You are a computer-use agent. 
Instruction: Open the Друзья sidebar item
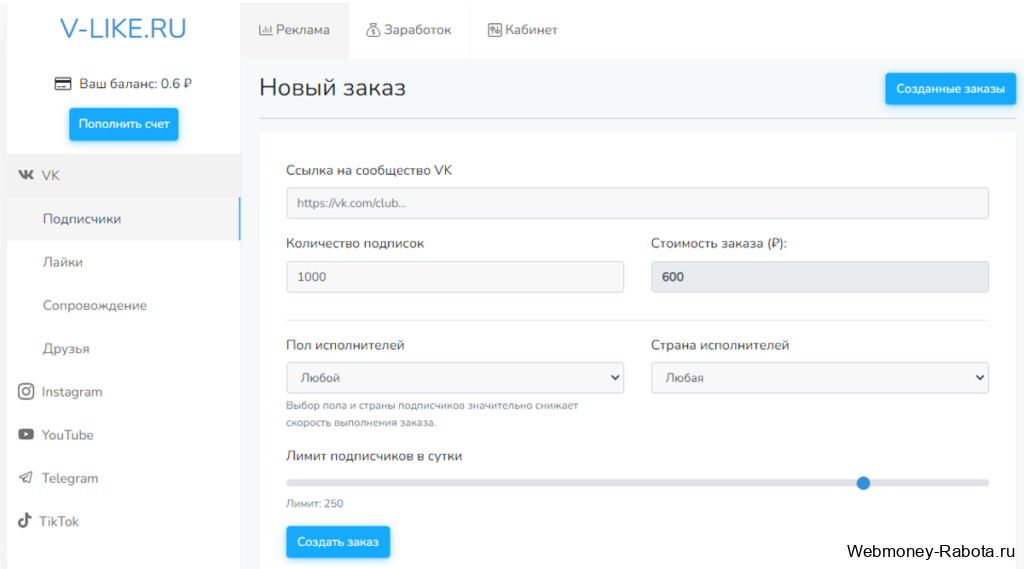[123, 348]
